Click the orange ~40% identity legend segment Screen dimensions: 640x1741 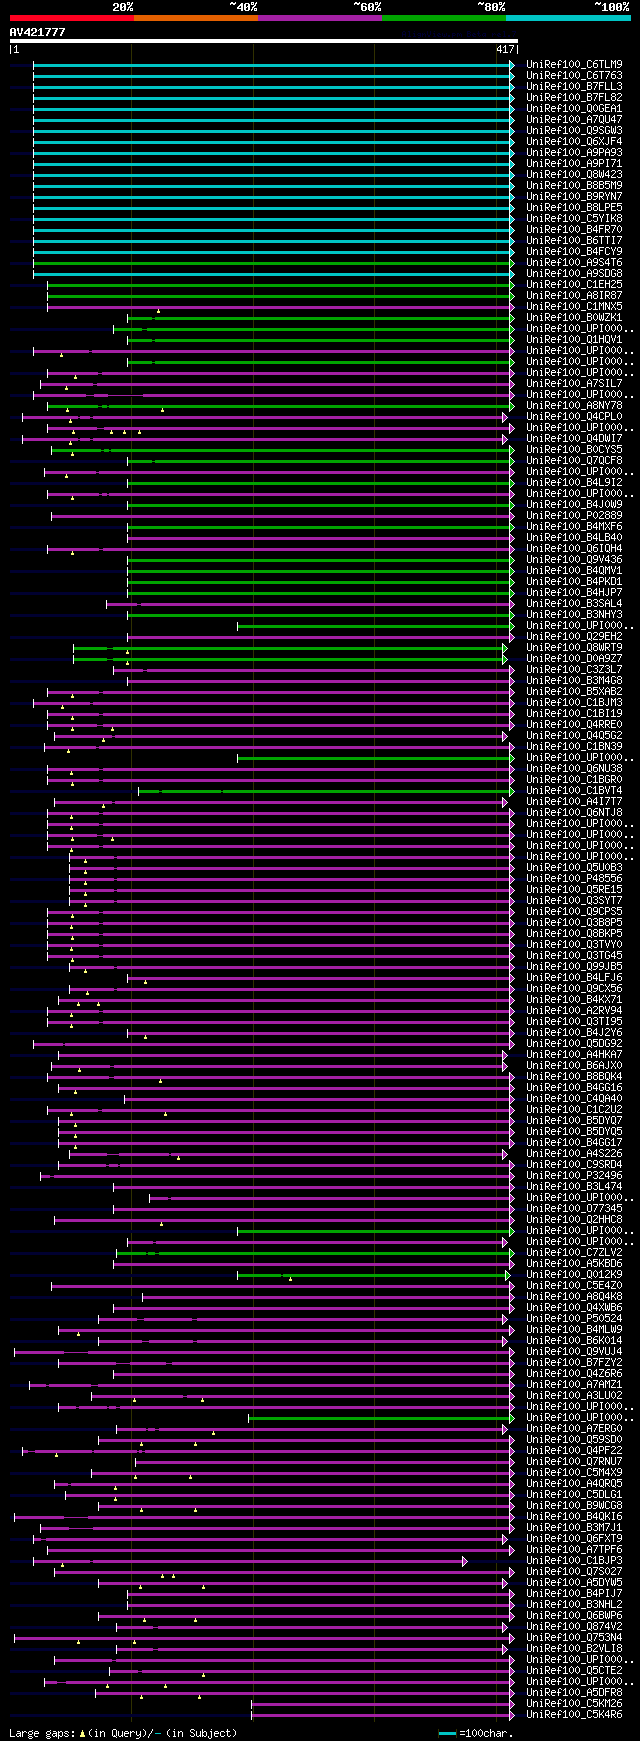pyautogui.click(x=196, y=18)
